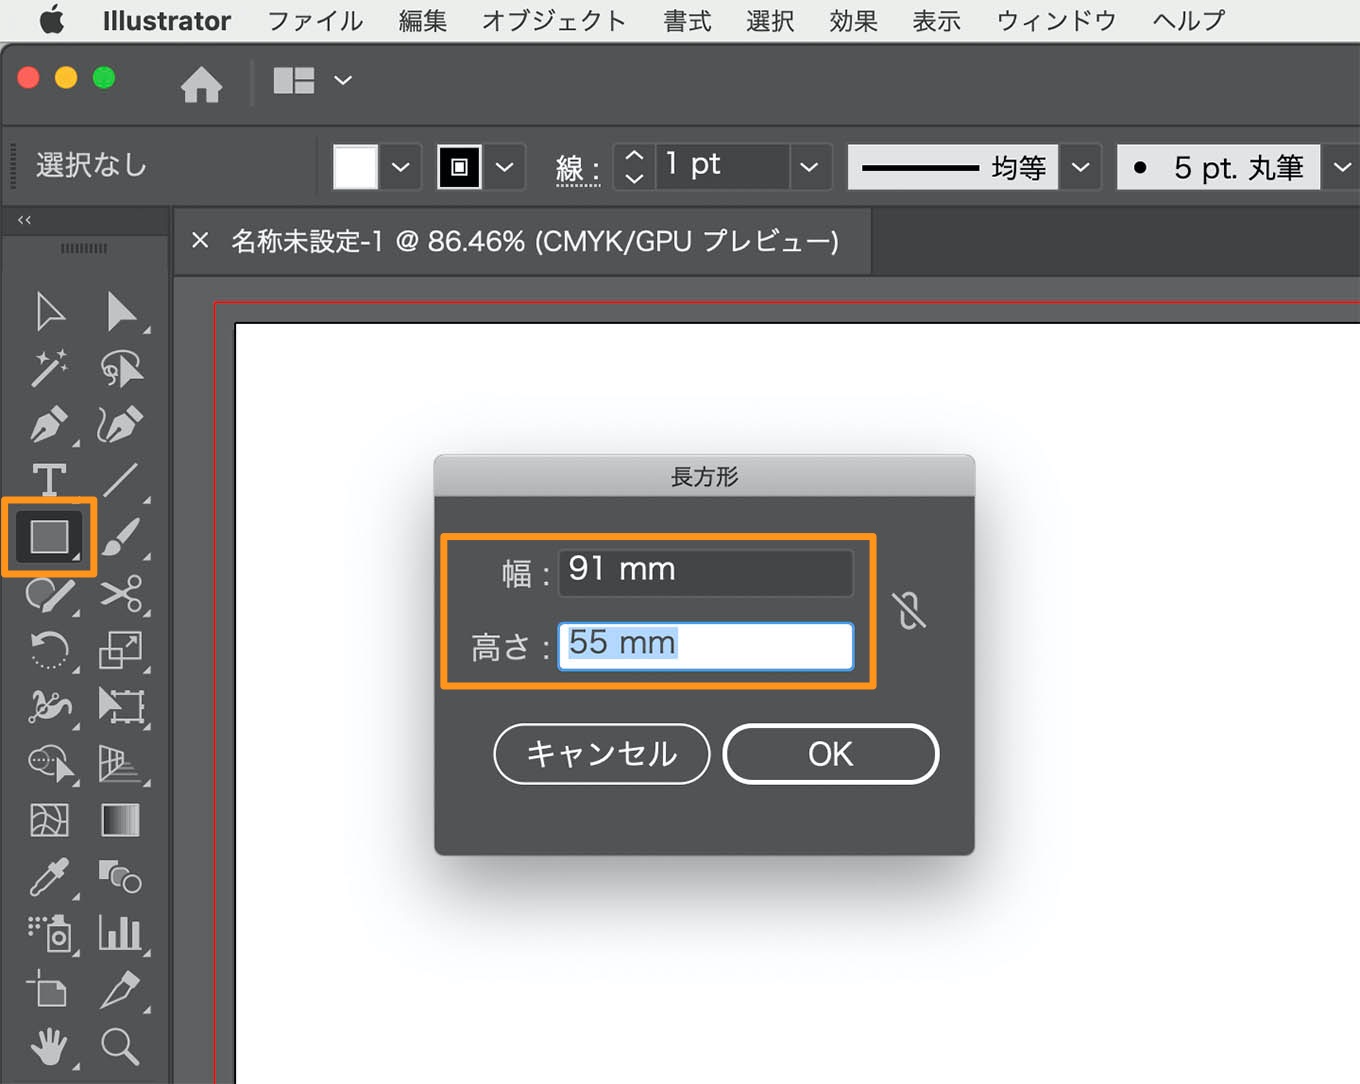Select the Eyedropper tool
The image size is (1360, 1084).
50,877
